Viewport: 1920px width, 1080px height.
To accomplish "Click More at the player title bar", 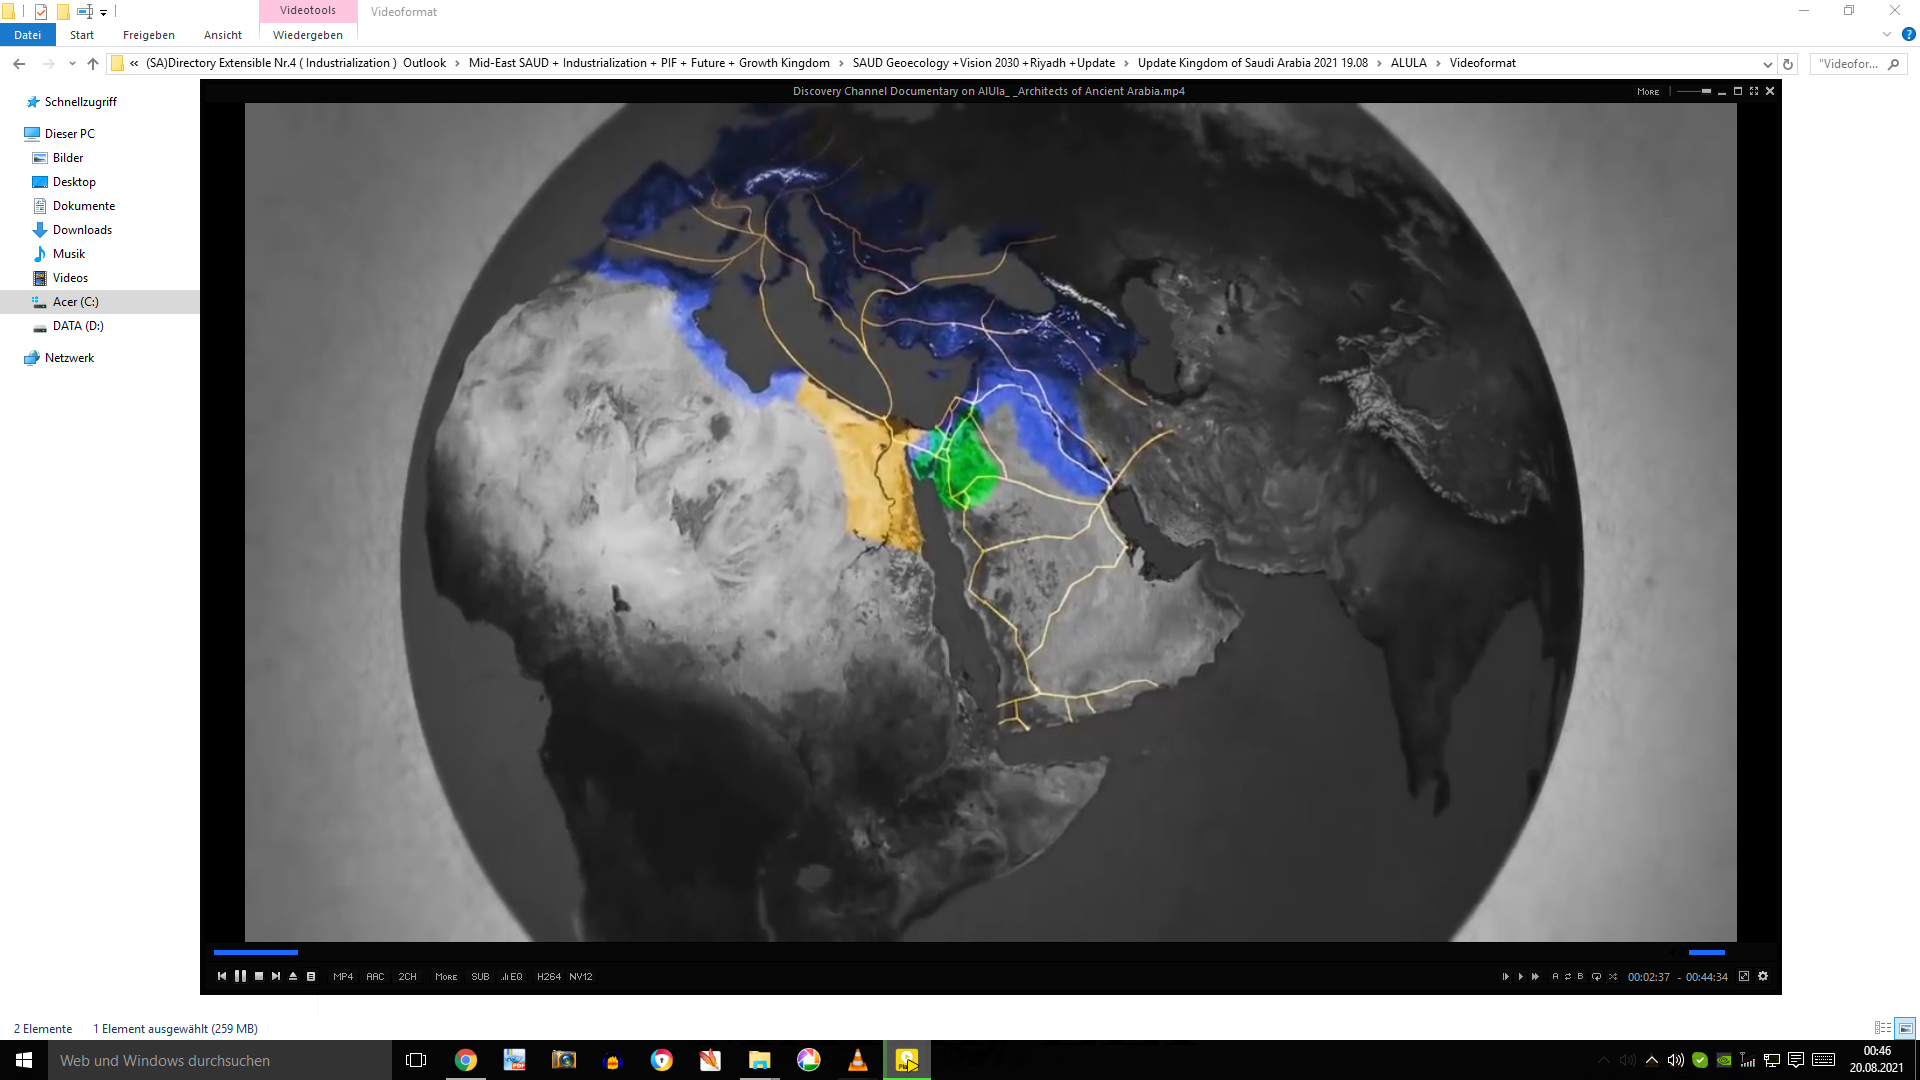I will [x=1648, y=92].
